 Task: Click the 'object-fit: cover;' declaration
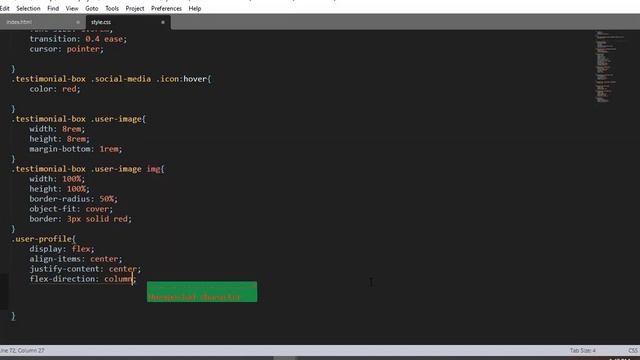click(x=71, y=209)
